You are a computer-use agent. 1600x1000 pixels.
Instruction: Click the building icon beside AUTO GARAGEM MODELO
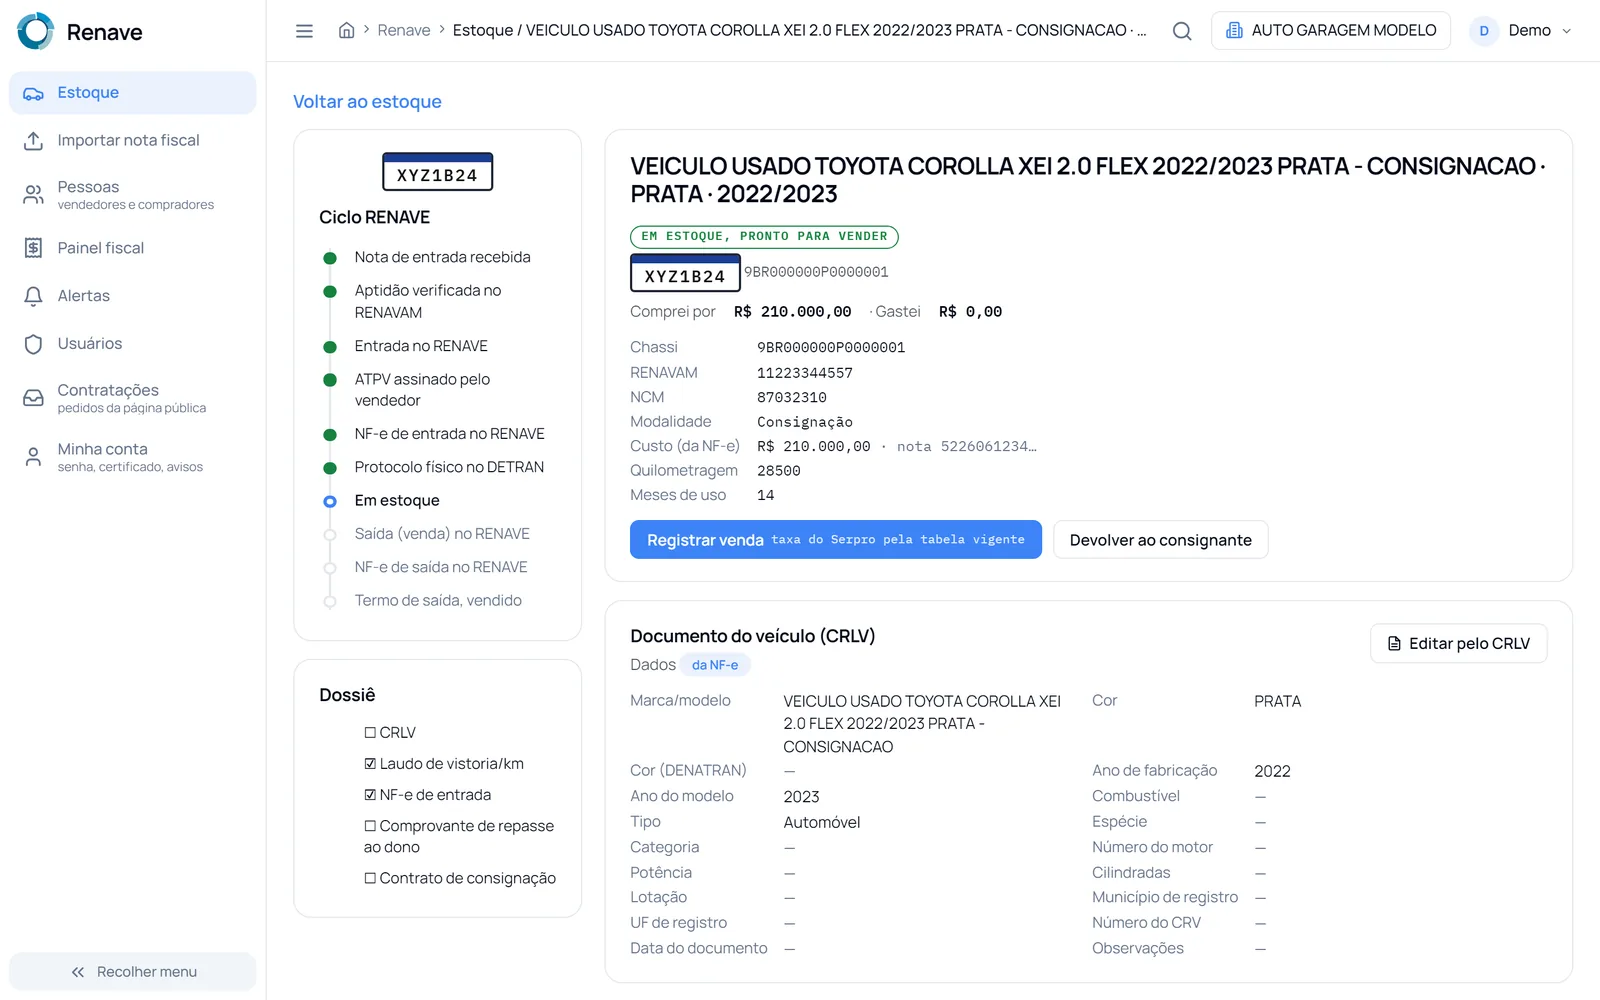click(1234, 30)
